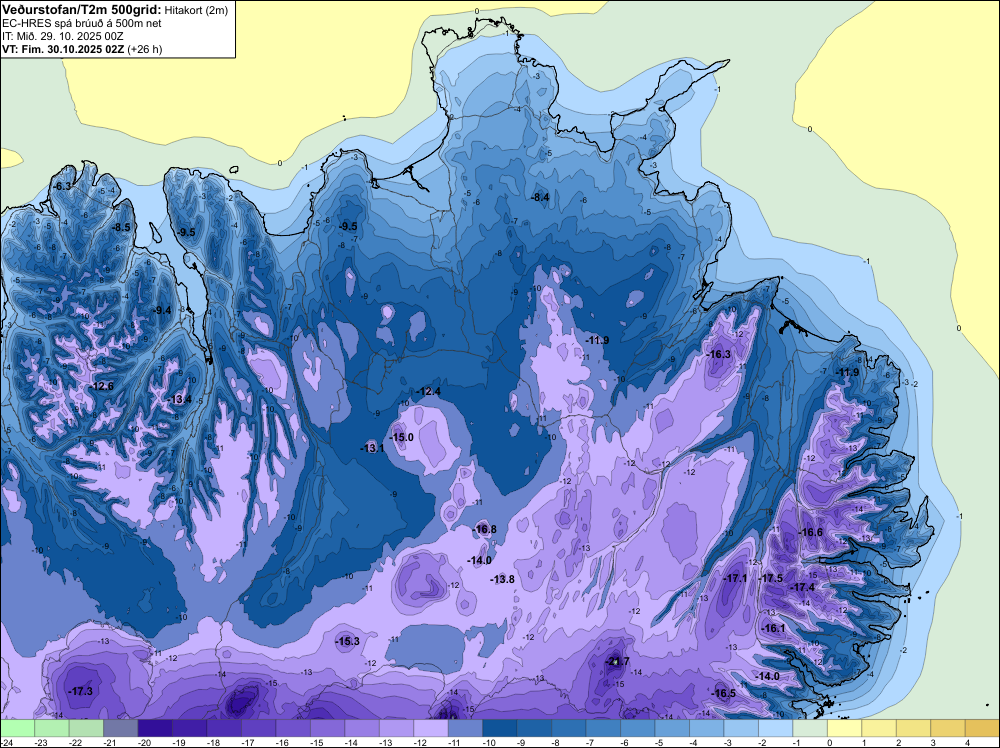This screenshot has width=1000, height=748.
Task: Click the -16.1 temperature label
Action: (774, 628)
